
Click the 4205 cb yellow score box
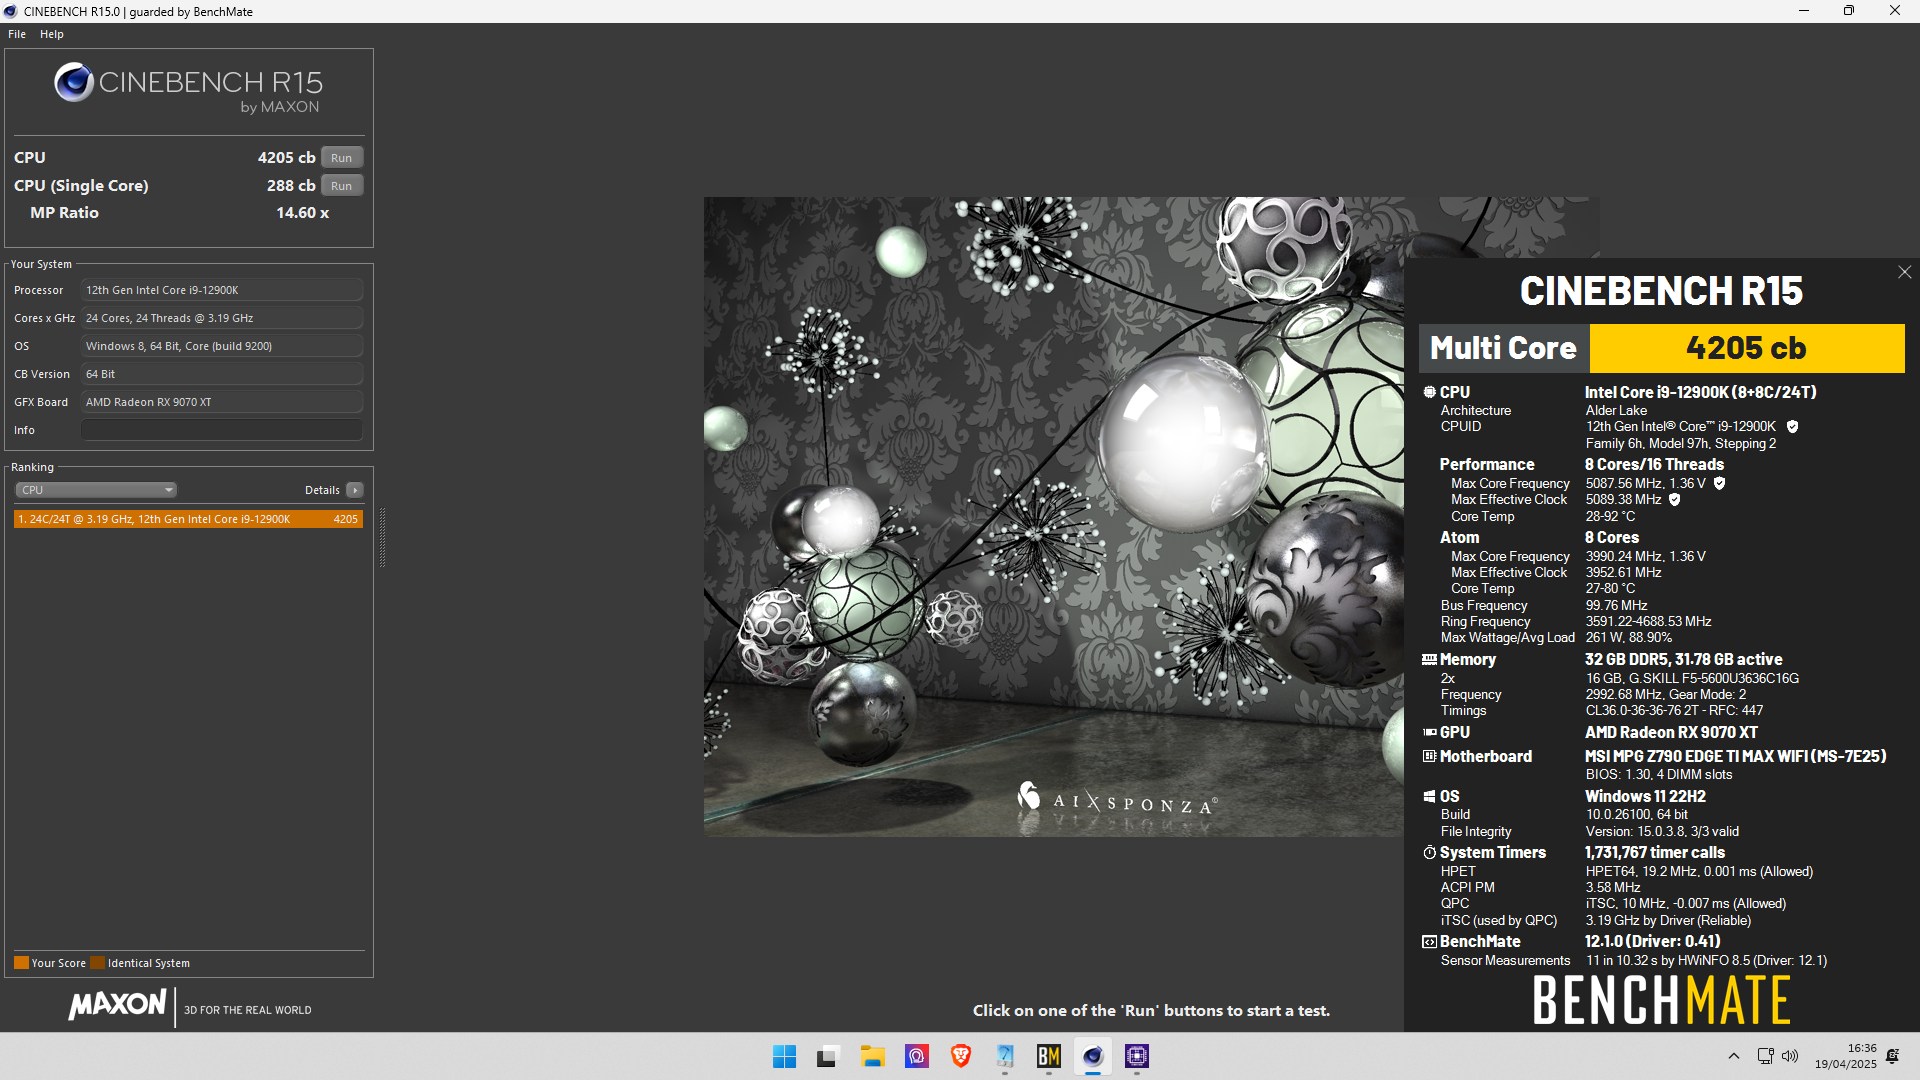1746,348
